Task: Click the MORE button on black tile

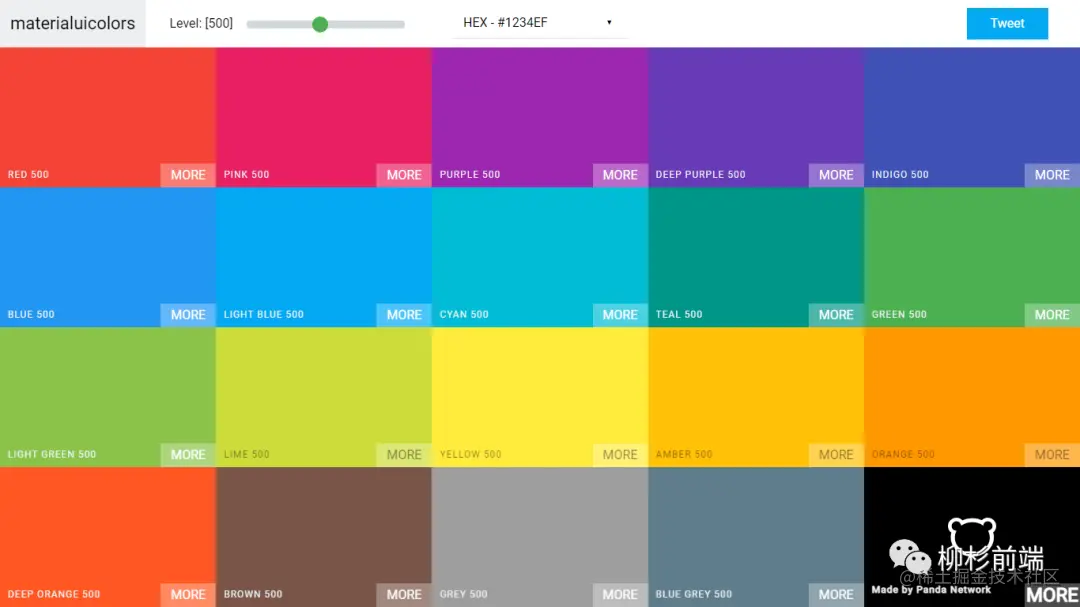Action: click(x=1052, y=595)
